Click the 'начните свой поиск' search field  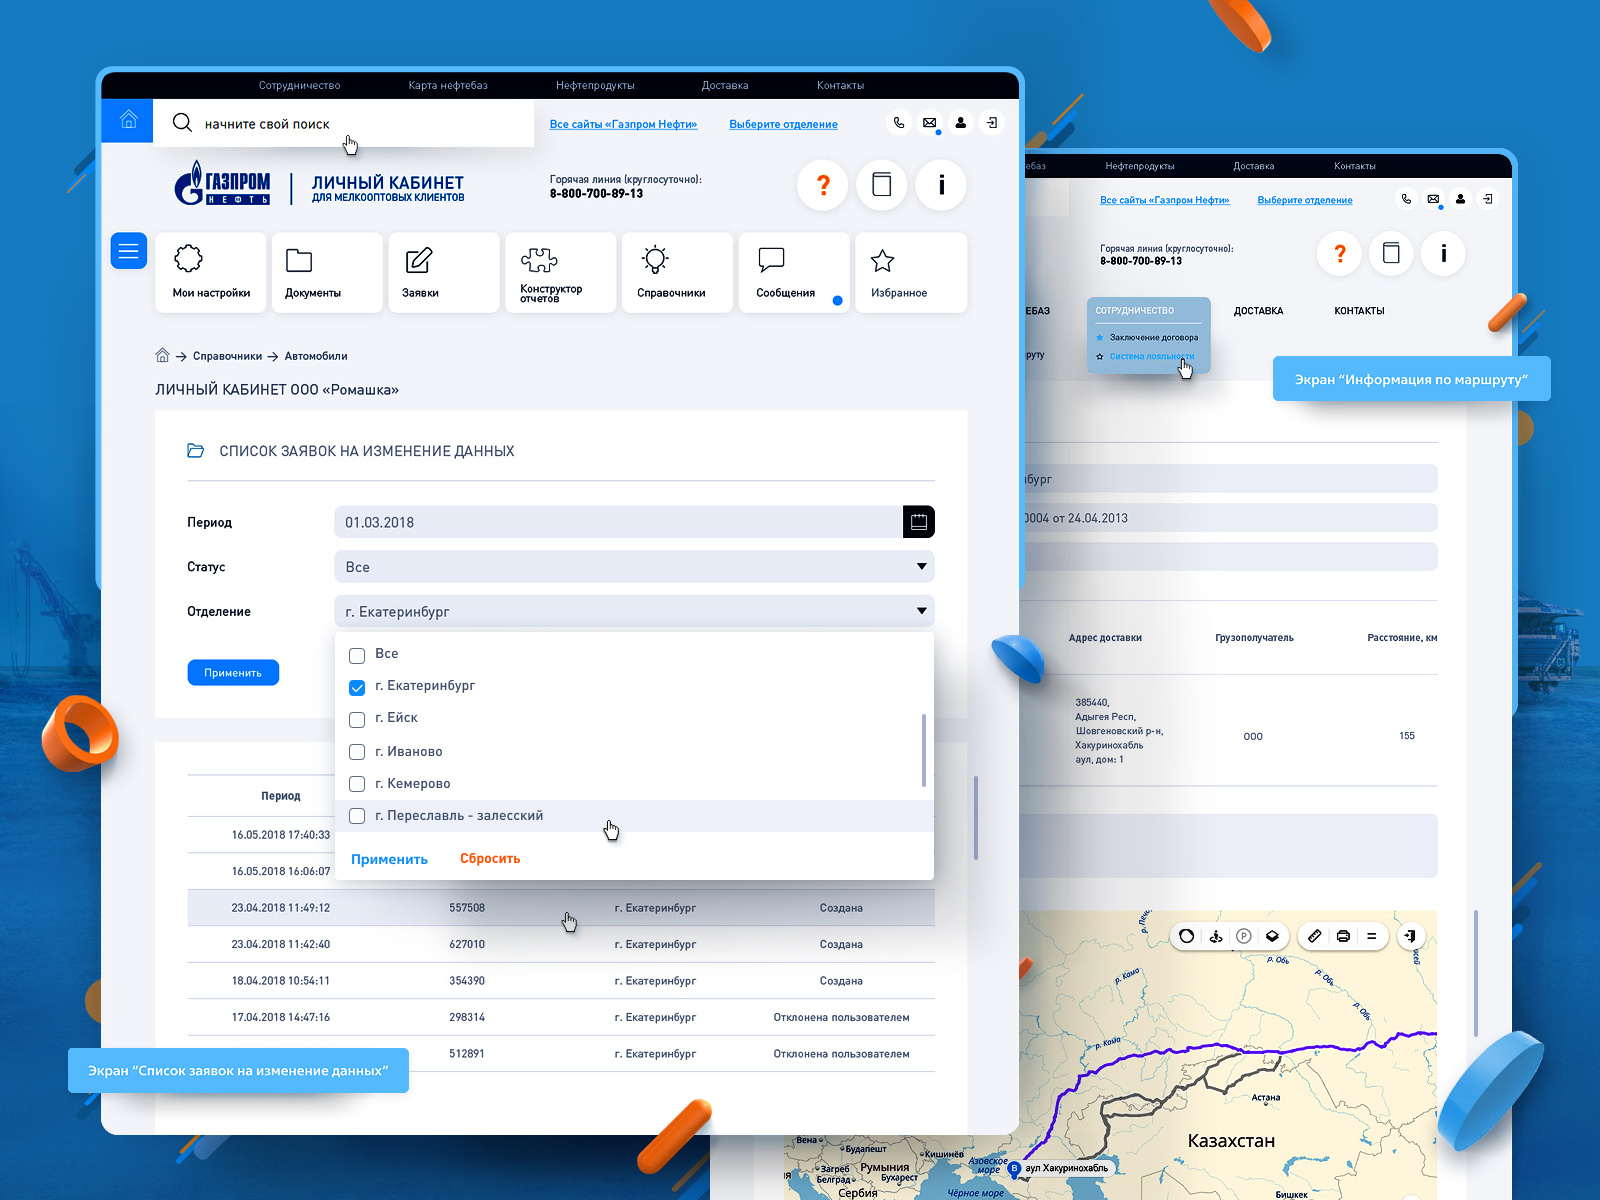coord(343,123)
